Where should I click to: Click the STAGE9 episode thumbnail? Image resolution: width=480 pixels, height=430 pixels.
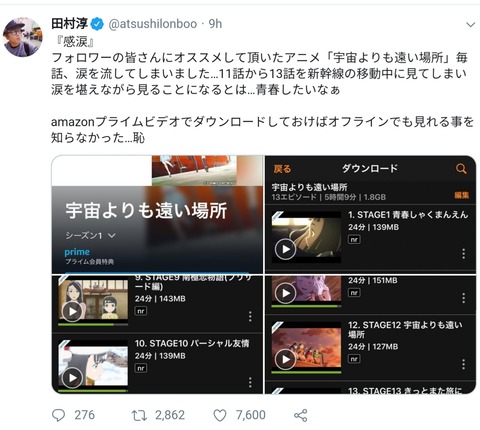pyautogui.click(x=93, y=300)
